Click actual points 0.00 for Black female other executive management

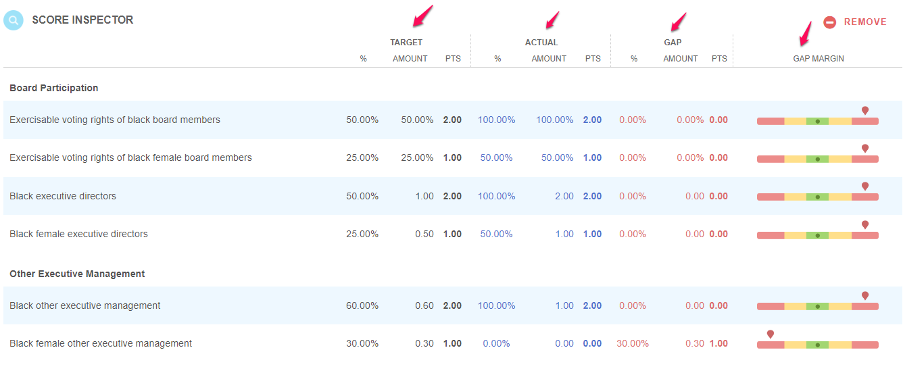[x=592, y=343]
